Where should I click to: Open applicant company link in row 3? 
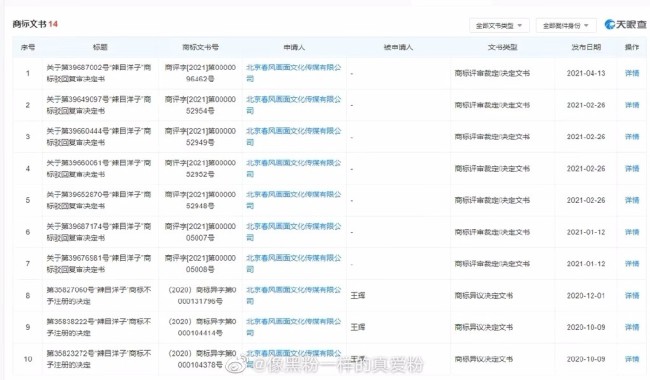(293, 137)
